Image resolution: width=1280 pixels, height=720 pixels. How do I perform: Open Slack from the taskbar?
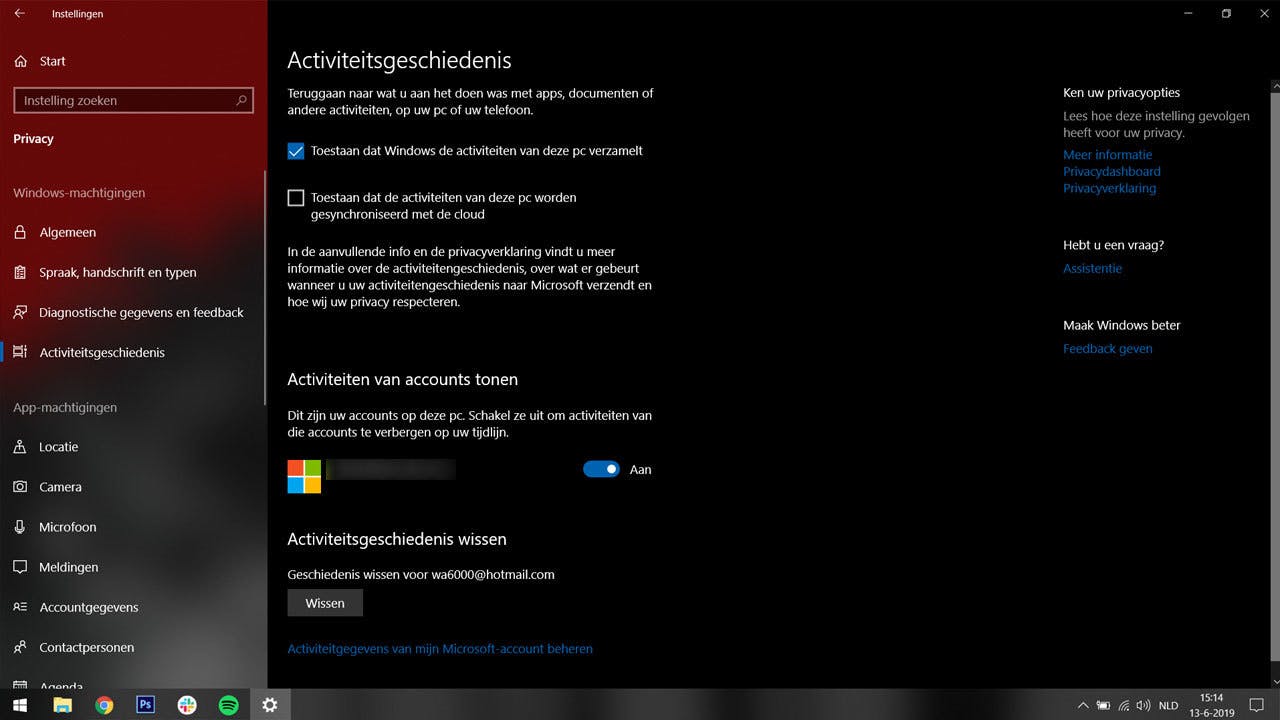tap(187, 705)
